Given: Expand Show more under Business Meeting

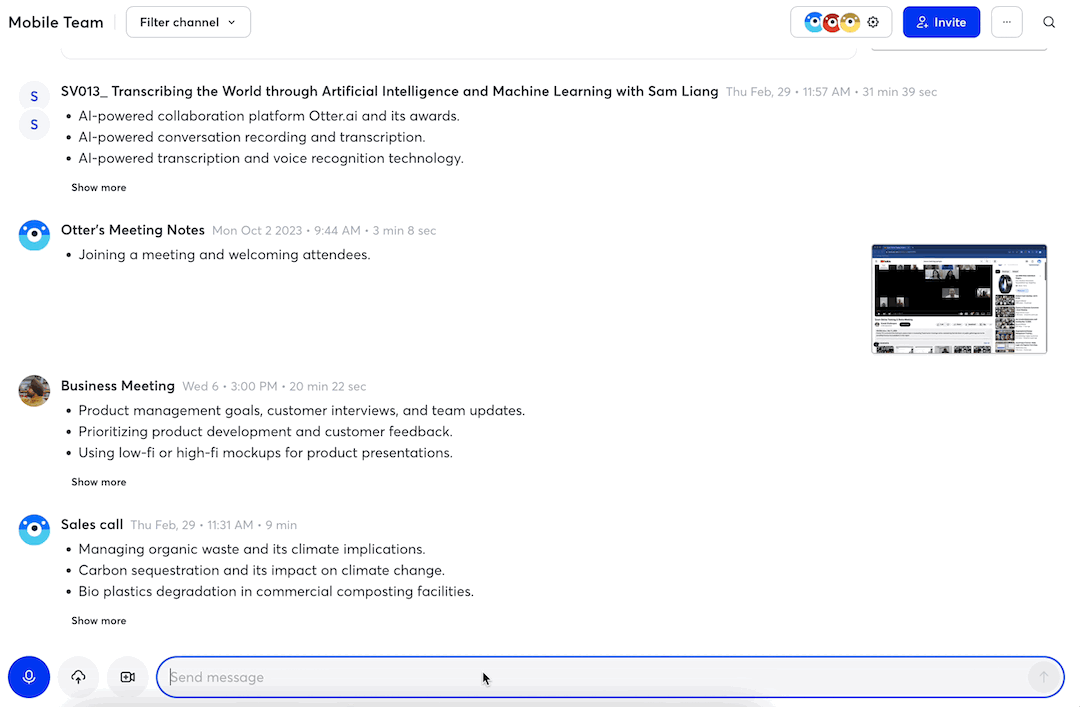Looking at the screenshot, I should 98,482.
